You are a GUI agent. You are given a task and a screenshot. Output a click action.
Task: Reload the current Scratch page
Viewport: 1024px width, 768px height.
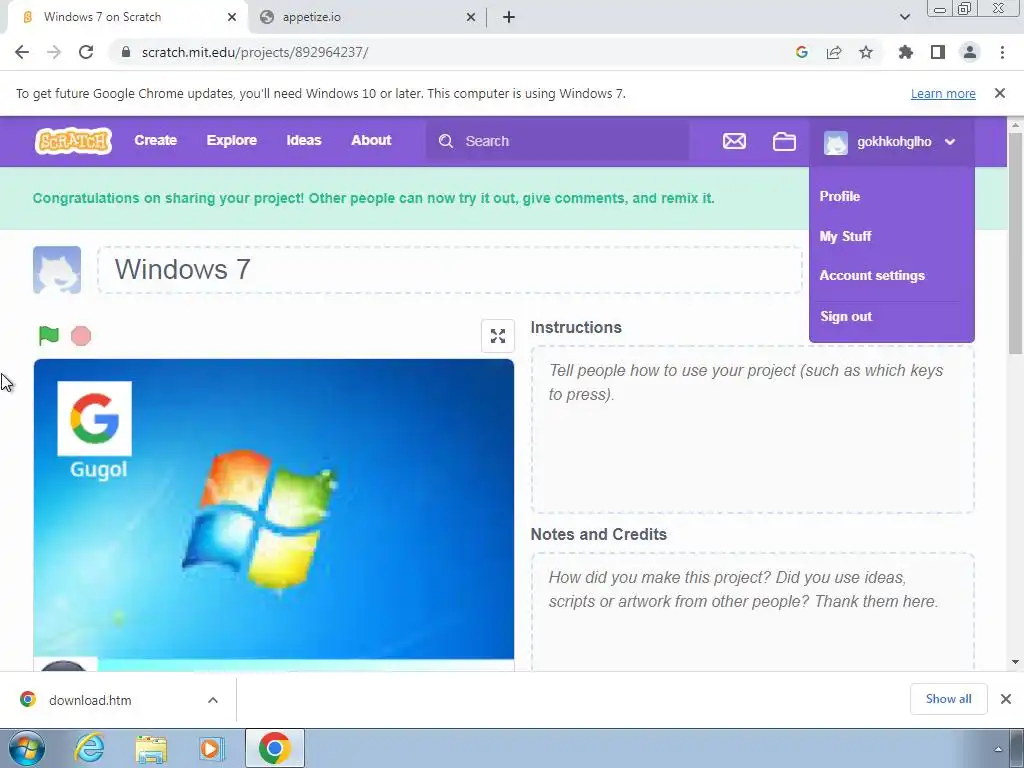click(x=86, y=52)
